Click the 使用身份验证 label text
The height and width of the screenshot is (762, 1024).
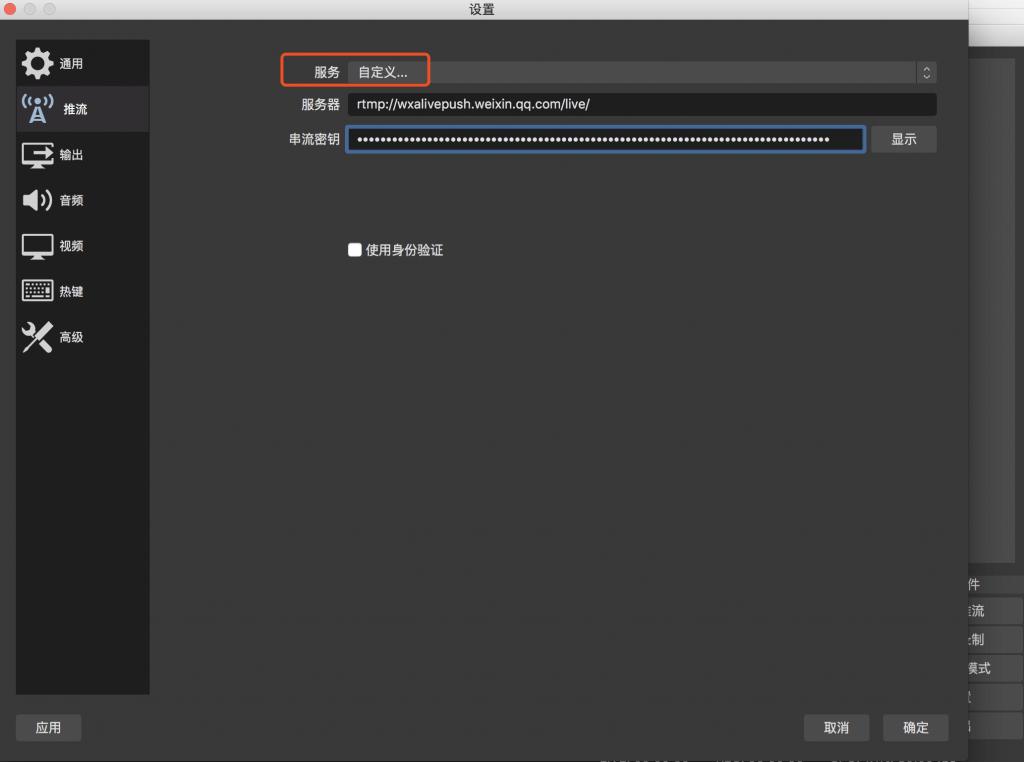[x=404, y=250]
